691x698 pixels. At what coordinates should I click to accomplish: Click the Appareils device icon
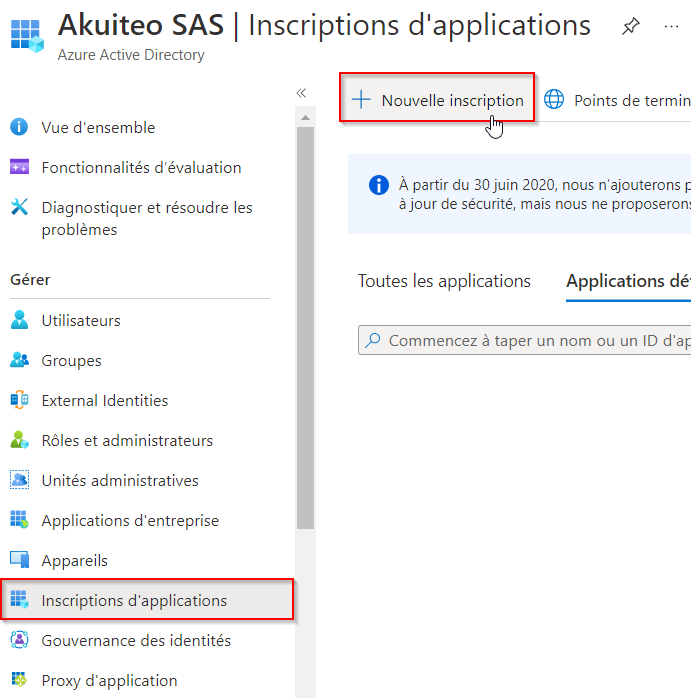pos(19,560)
